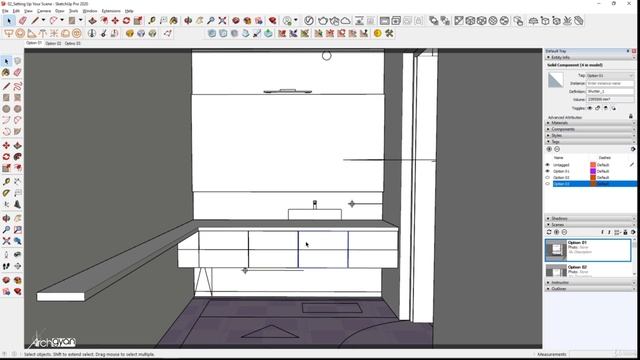The height and width of the screenshot is (360, 640).
Task: Click the Untagged tag color swatch
Action: pos(593,165)
